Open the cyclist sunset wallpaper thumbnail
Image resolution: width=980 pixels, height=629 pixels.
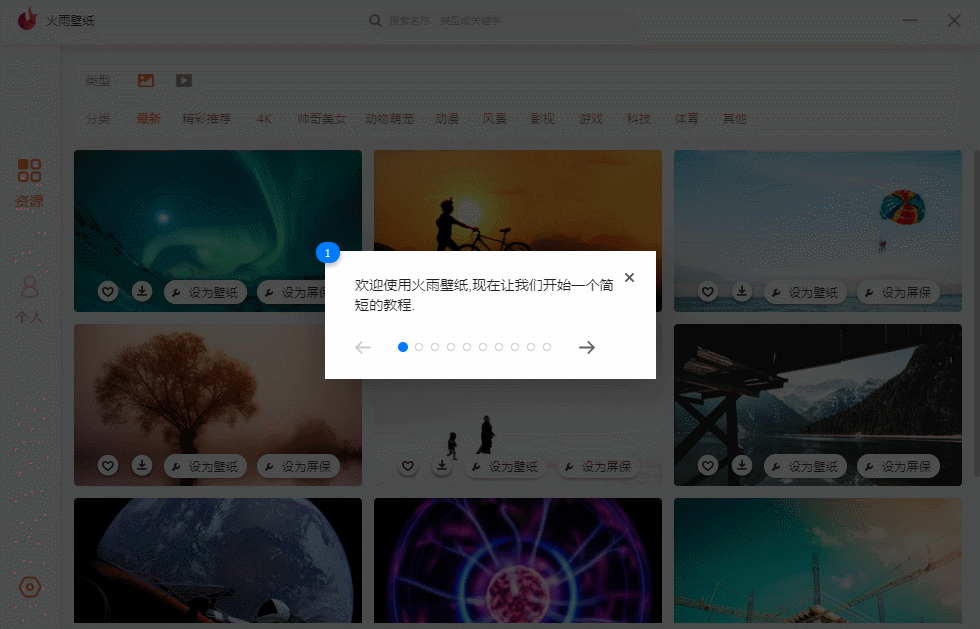(518, 200)
